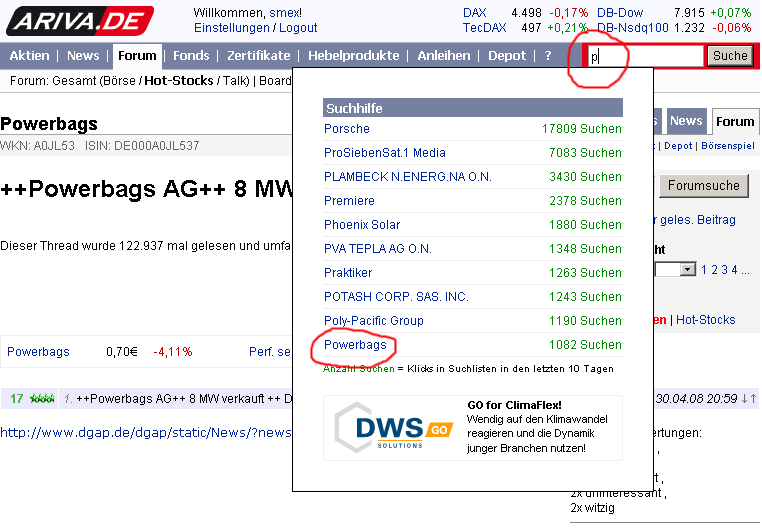The width and height of the screenshot is (762, 529).
Task: Open the page selector dropdown arrow
Action: pos(687,269)
